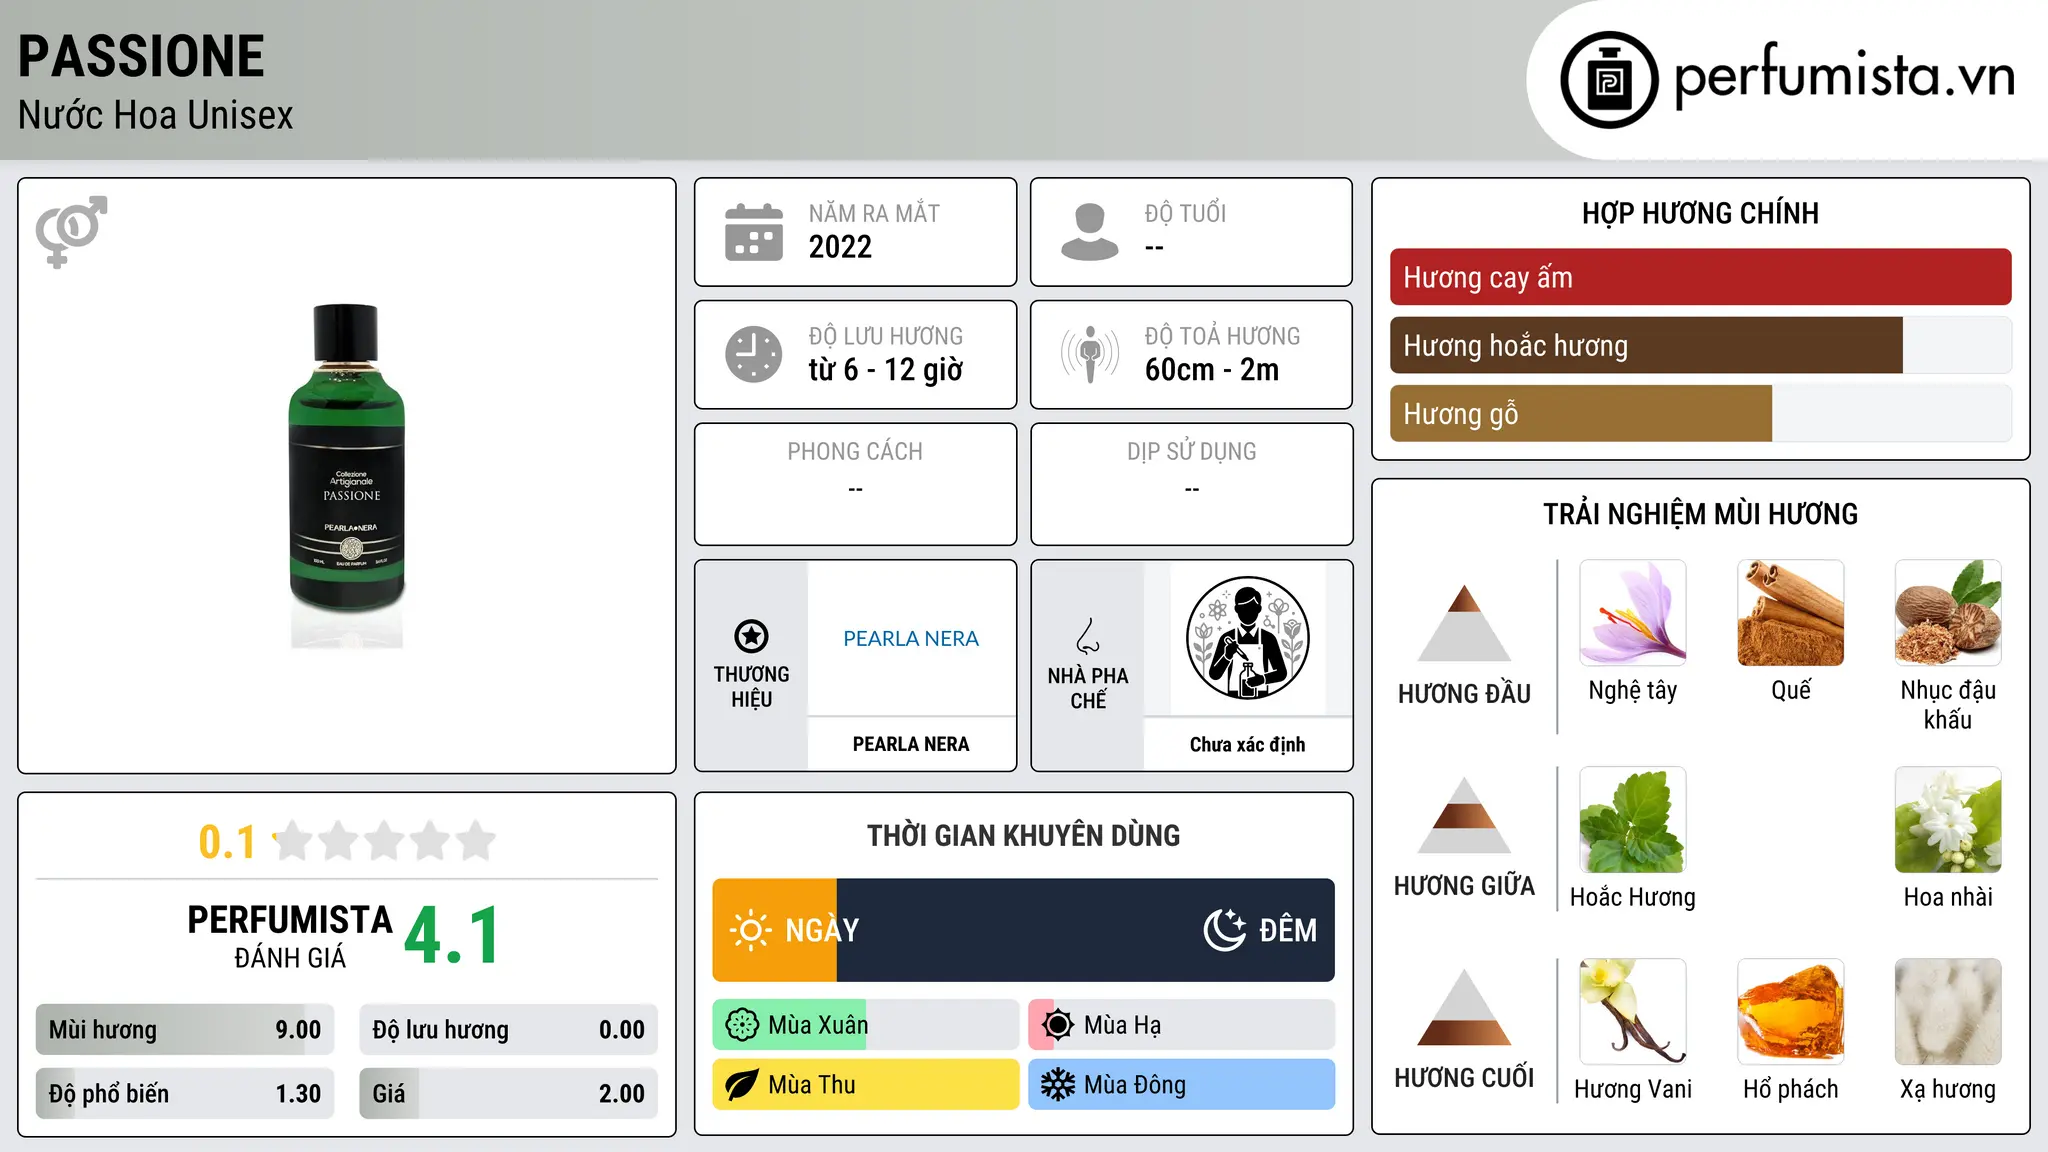This screenshot has height=1152, width=2048.
Task: Click the star badge icon above Thương hiệu
Action: coord(751,636)
